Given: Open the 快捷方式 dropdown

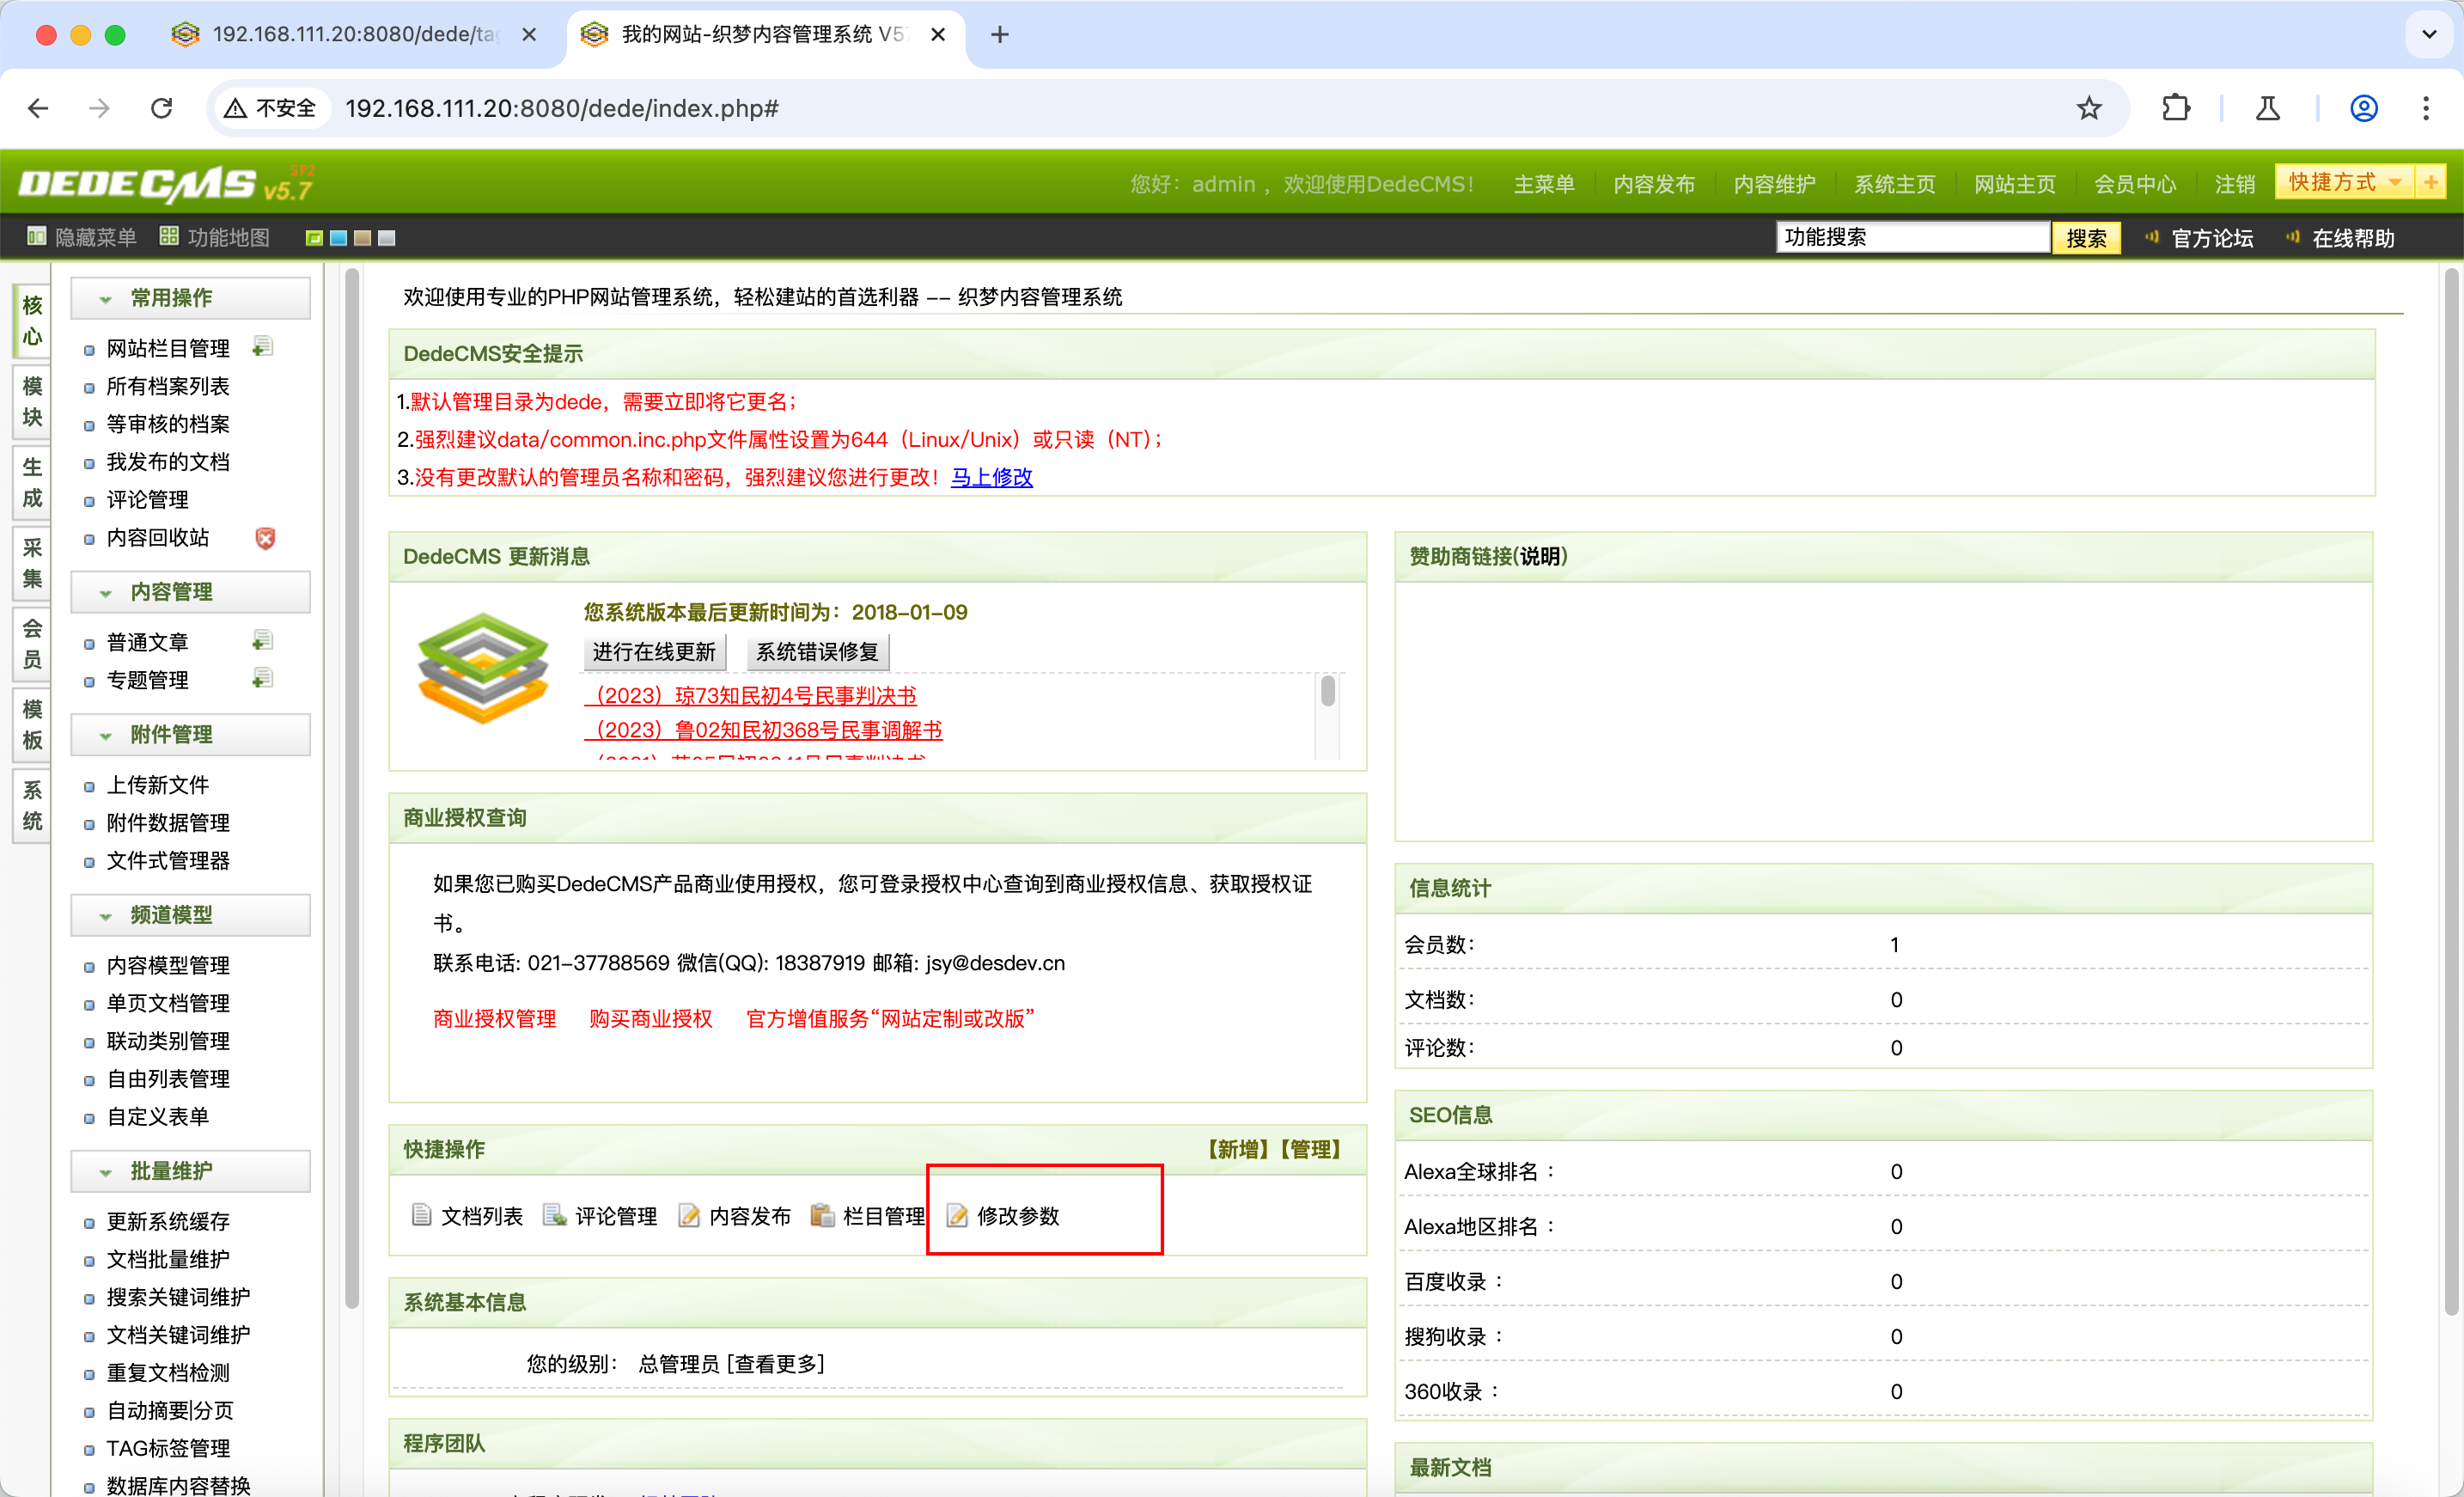Looking at the screenshot, I should (x=2342, y=182).
